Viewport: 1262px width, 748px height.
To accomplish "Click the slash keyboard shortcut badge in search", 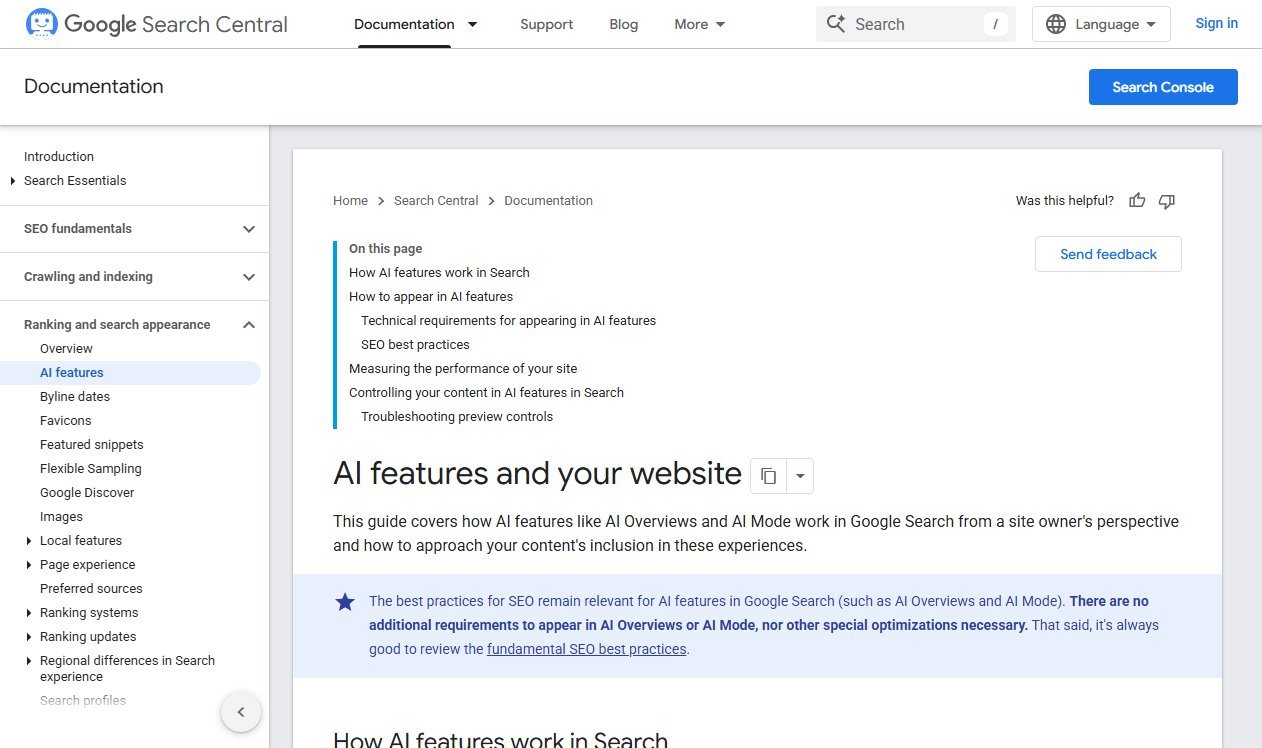I will (x=994, y=24).
